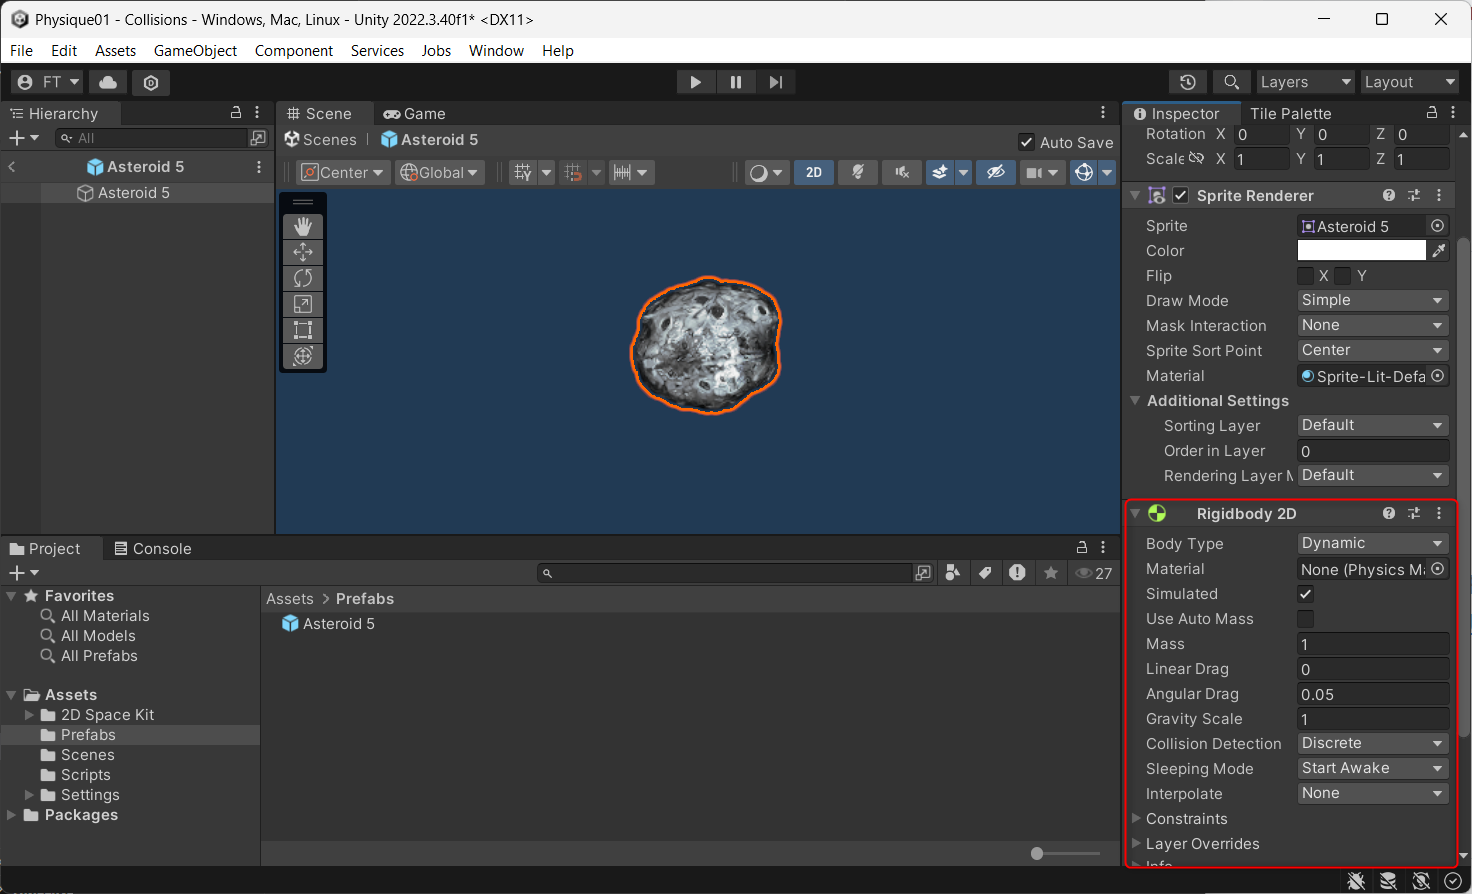Open the GameObject menu
1472x894 pixels.
click(195, 51)
